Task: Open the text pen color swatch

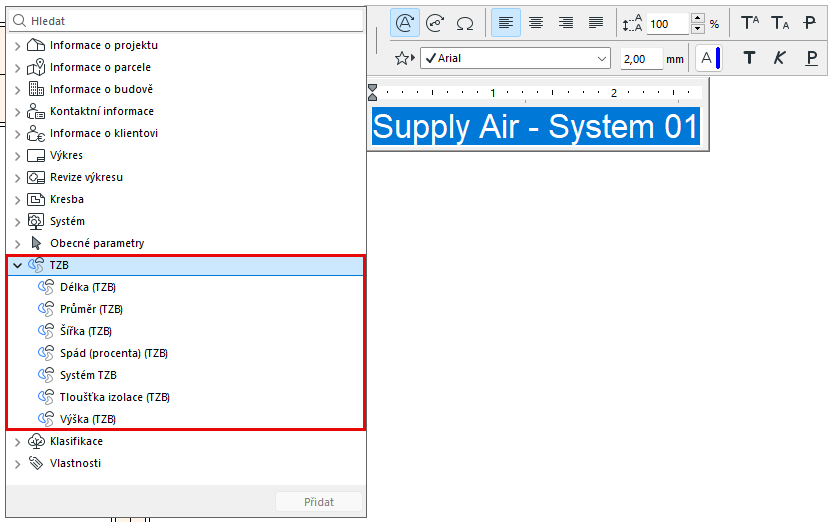Action: 709,58
